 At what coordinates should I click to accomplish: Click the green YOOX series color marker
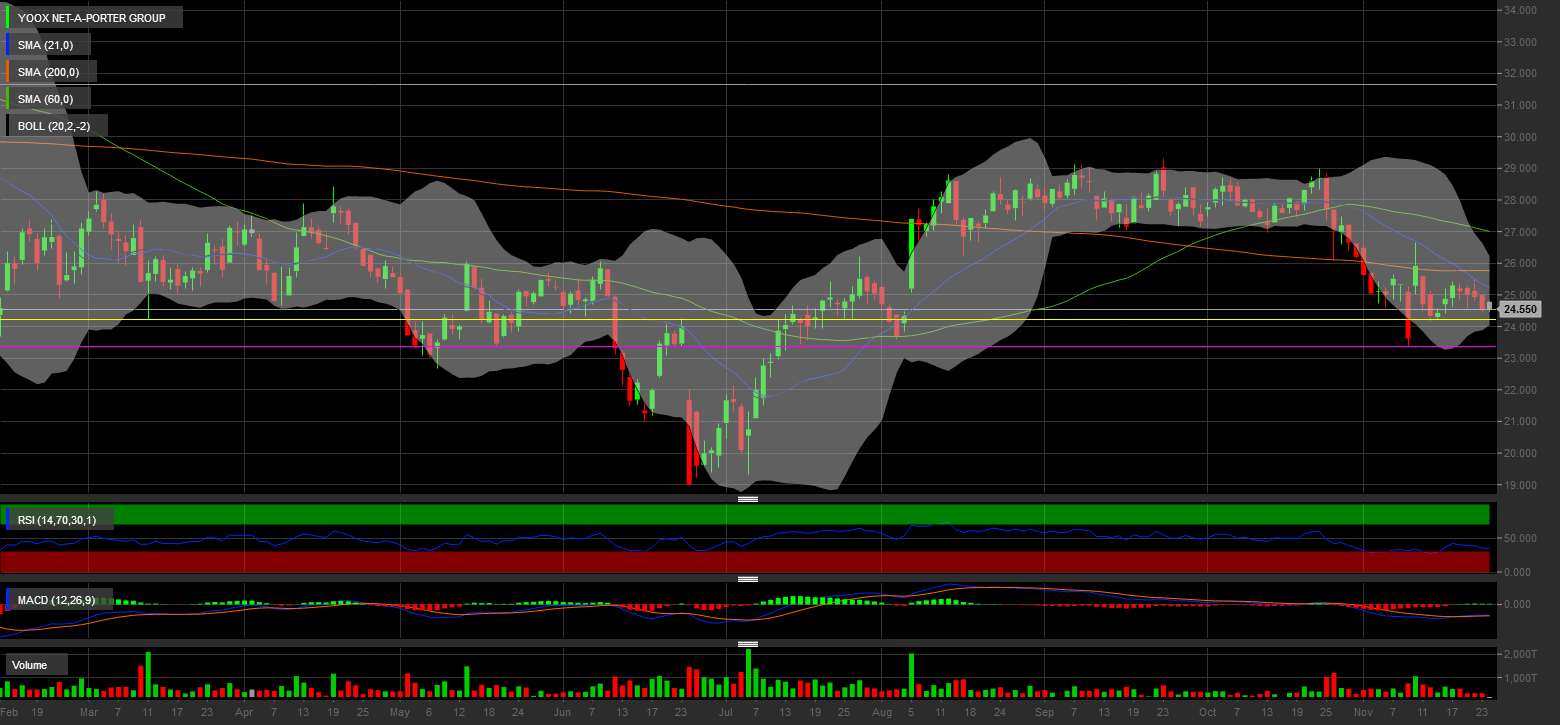click(x=8, y=18)
